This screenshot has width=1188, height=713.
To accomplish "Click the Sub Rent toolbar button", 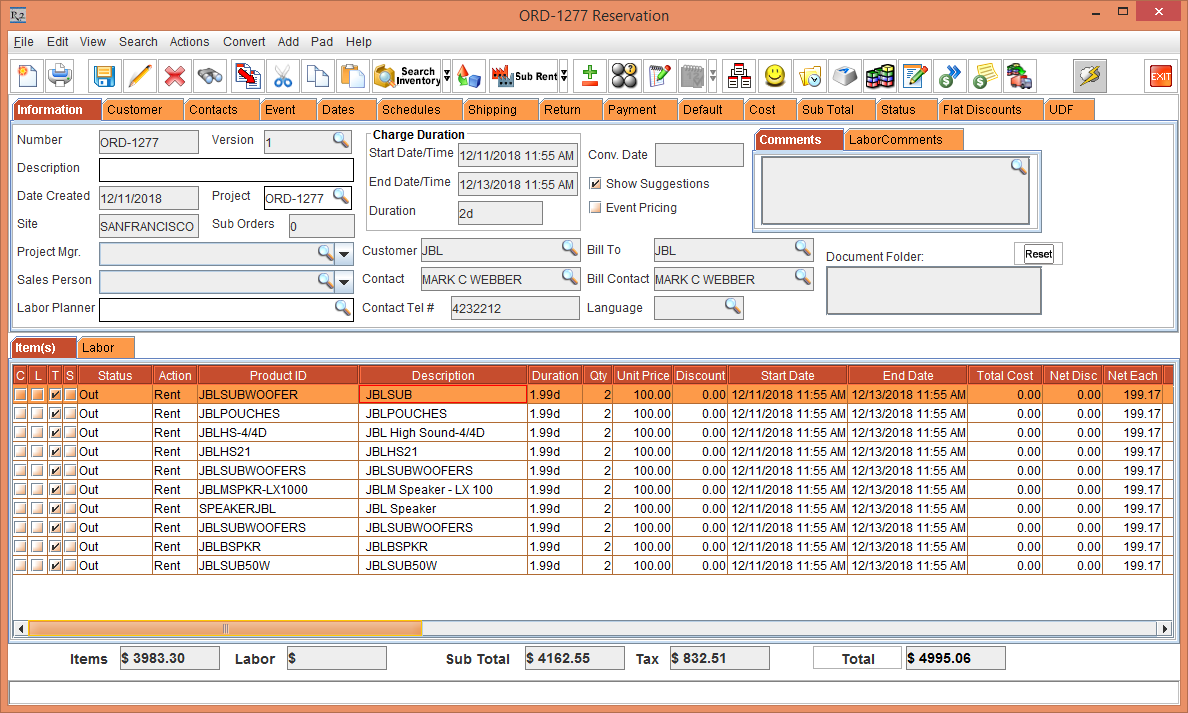I will pos(523,76).
